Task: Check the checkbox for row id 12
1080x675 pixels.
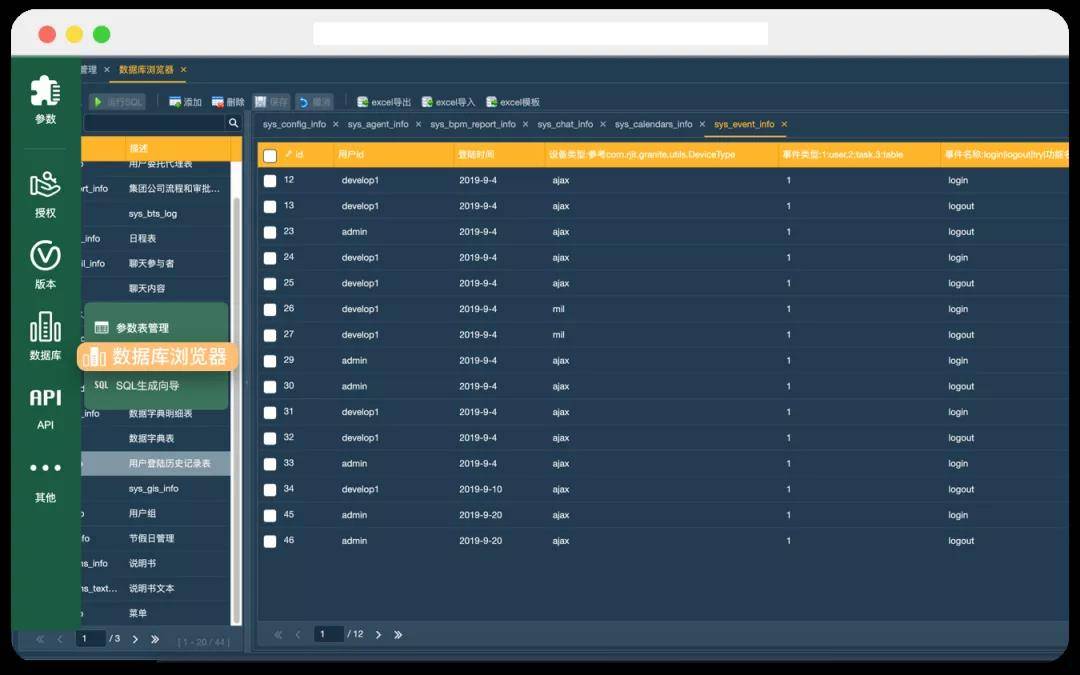Action: click(270, 180)
